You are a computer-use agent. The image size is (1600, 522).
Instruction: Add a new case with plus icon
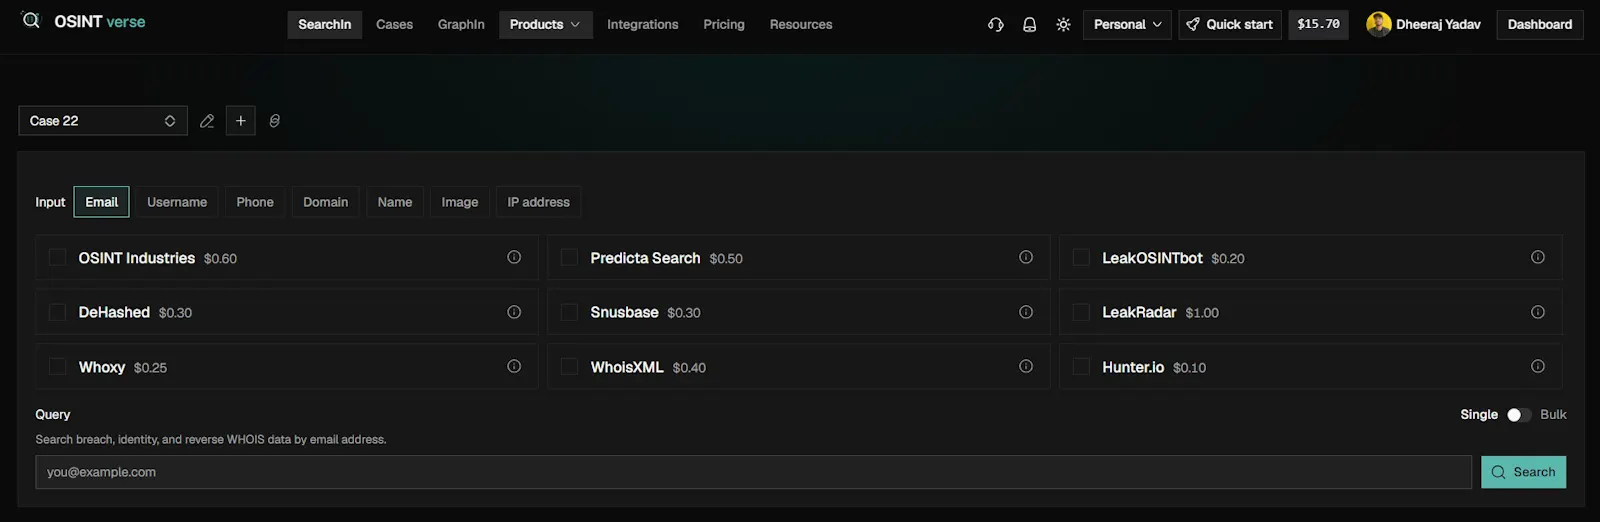click(x=240, y=121)
